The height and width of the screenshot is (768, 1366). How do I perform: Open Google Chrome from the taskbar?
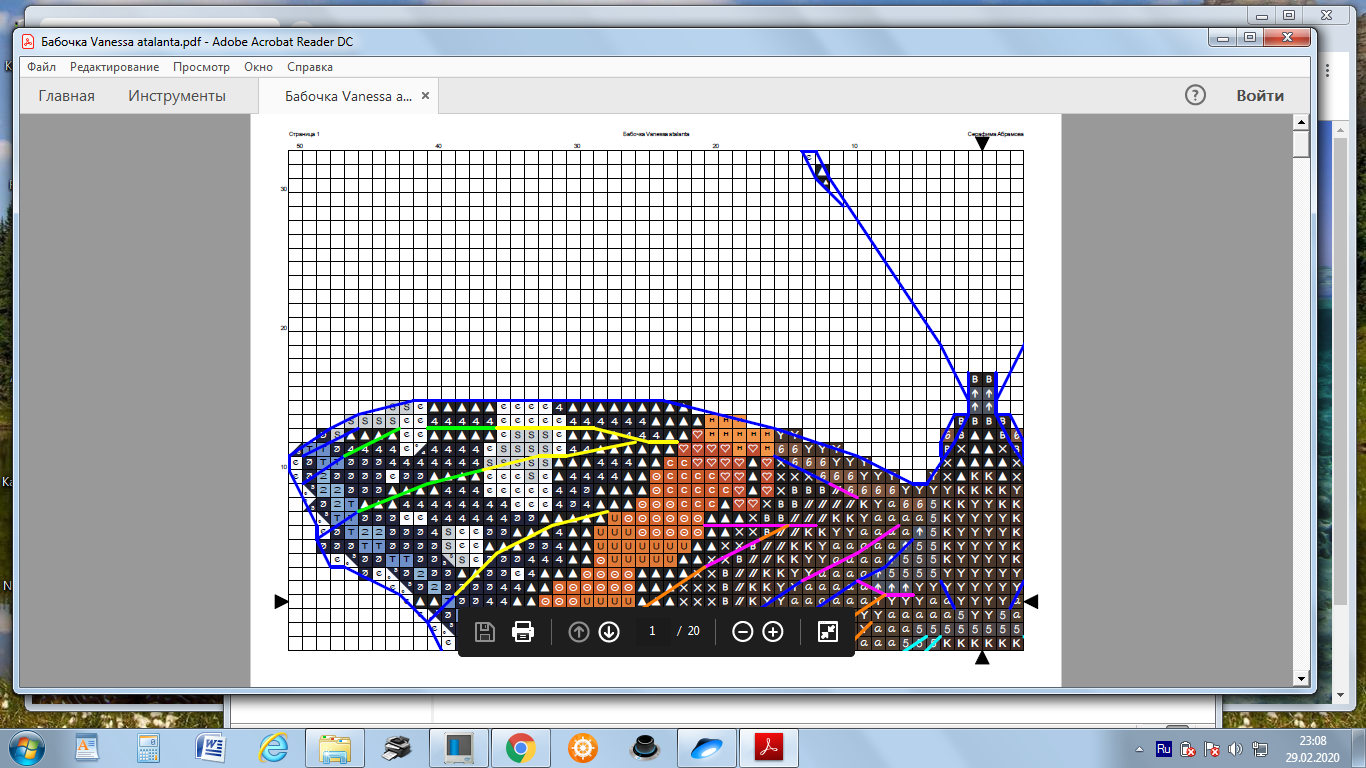coord(520,747)
